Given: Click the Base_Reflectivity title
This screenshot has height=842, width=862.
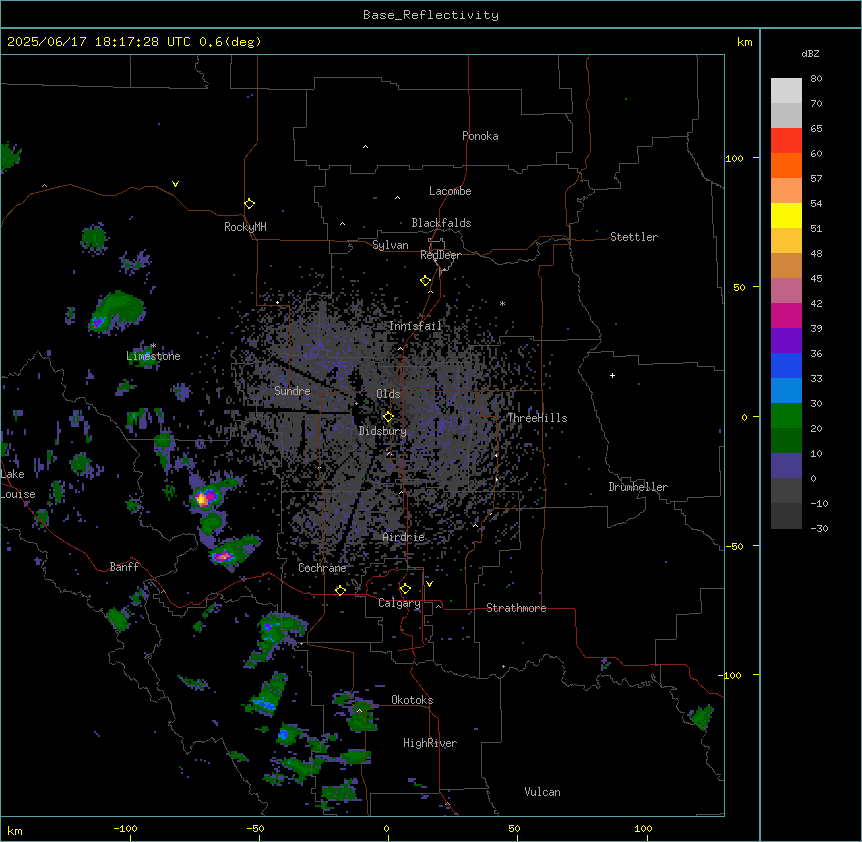Looking at the screenshot, I should [x=431, y=15].
